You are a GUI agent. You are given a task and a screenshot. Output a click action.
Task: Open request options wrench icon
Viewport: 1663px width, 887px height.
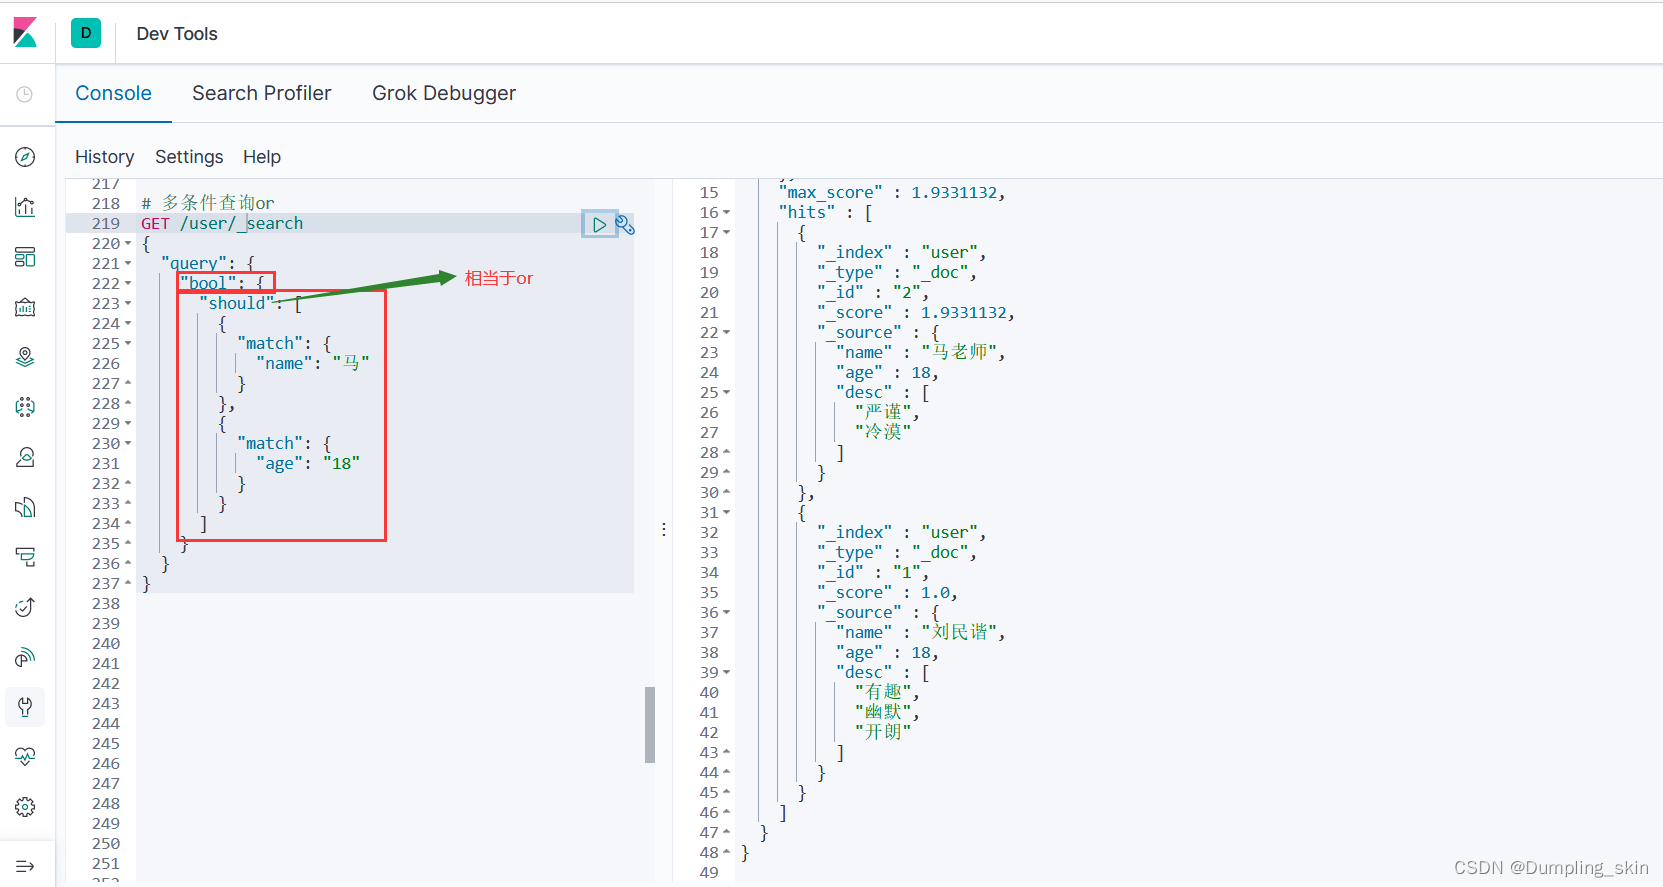click(x=625, y=225)
